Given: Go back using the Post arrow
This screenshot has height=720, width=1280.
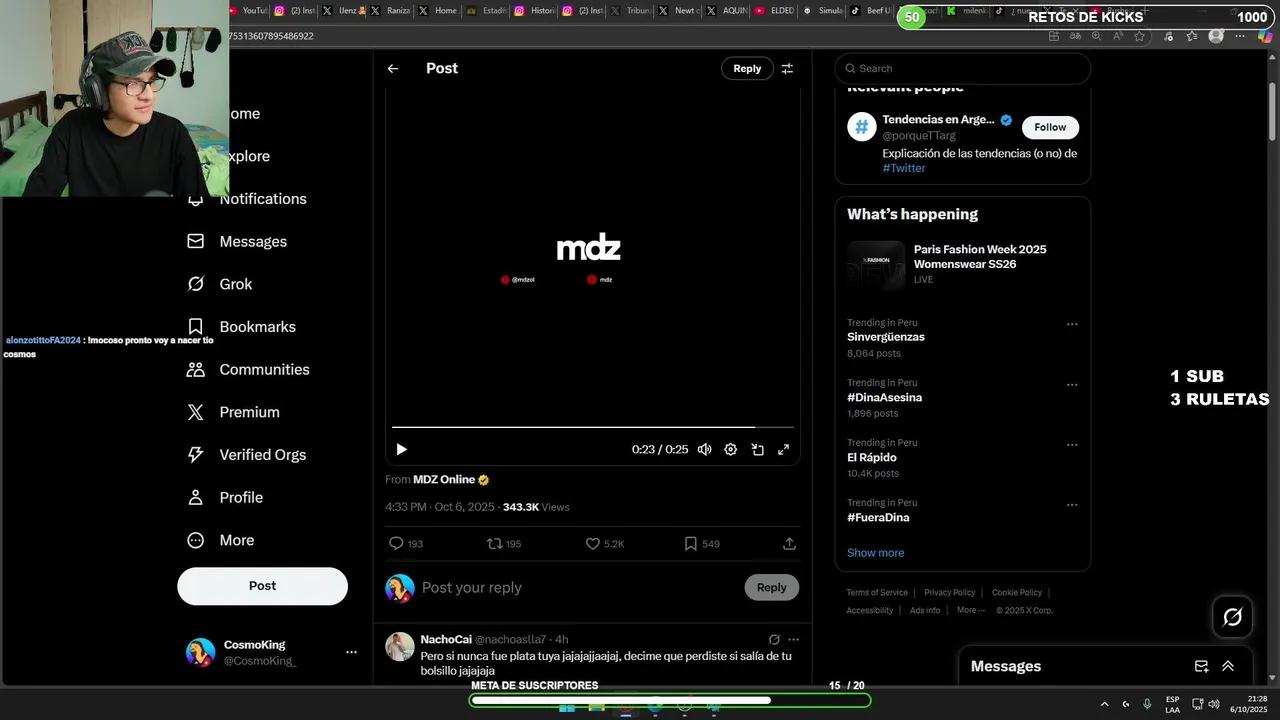Looking at the screenshot, I should click(393, 69).
